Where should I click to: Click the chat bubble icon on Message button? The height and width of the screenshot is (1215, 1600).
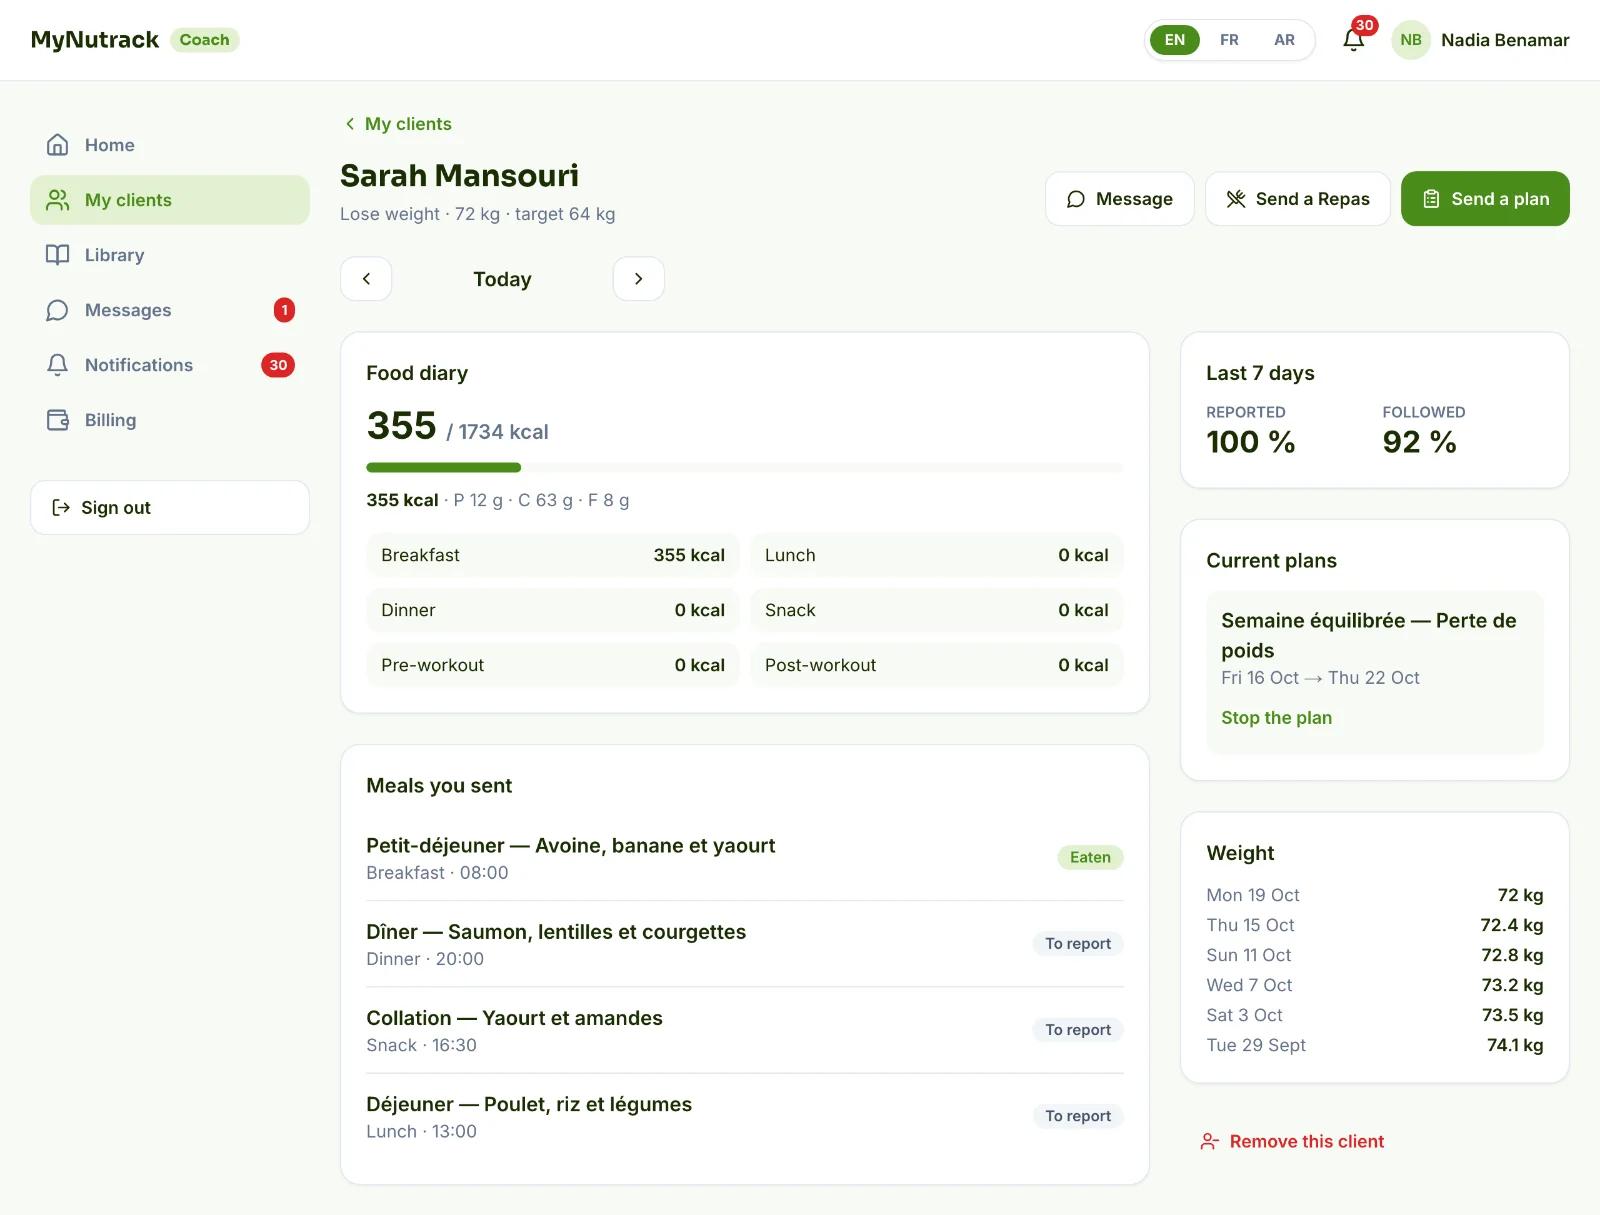coord(1076,199)
